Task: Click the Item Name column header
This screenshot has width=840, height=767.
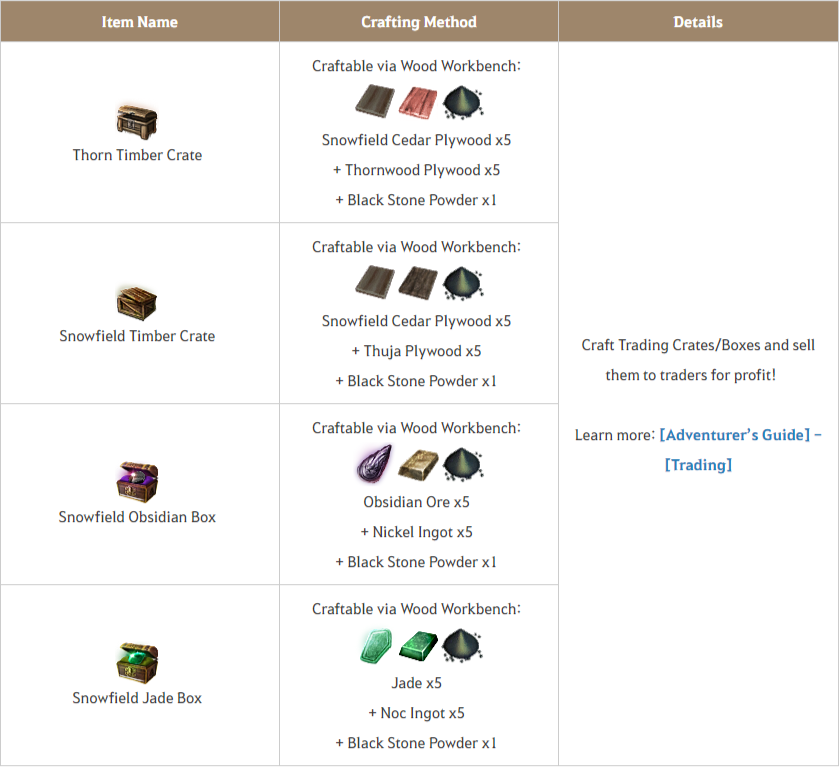Action: coord(140,22)
